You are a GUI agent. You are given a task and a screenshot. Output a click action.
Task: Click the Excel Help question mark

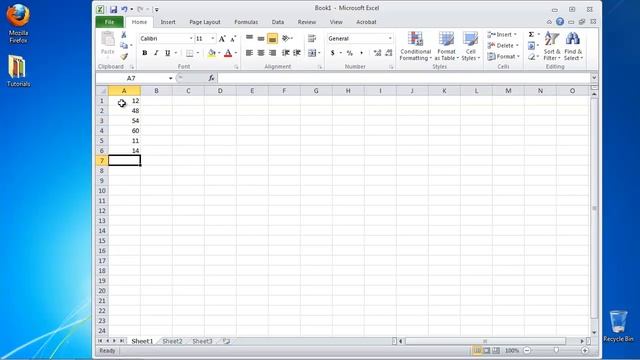tap(560, 22)
